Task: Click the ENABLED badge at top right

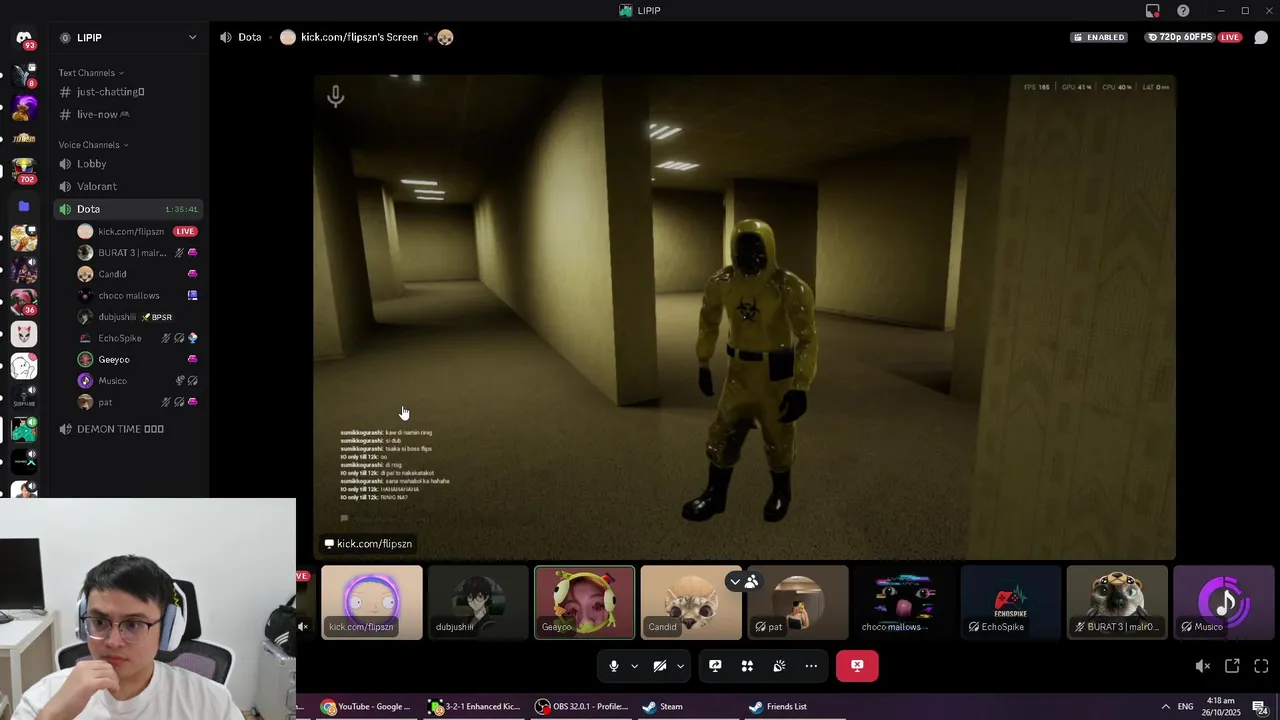Action: point(1099,37)
